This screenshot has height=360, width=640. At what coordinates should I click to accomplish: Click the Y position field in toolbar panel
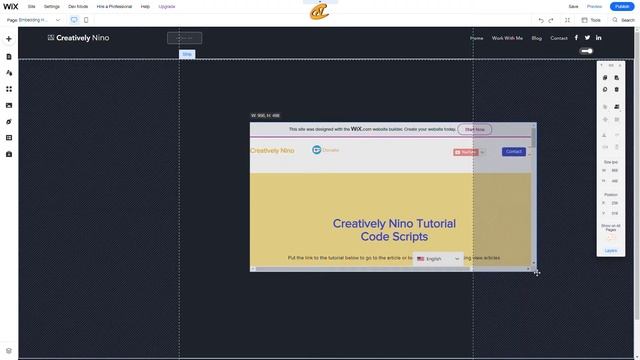click(x=614, y=213)
